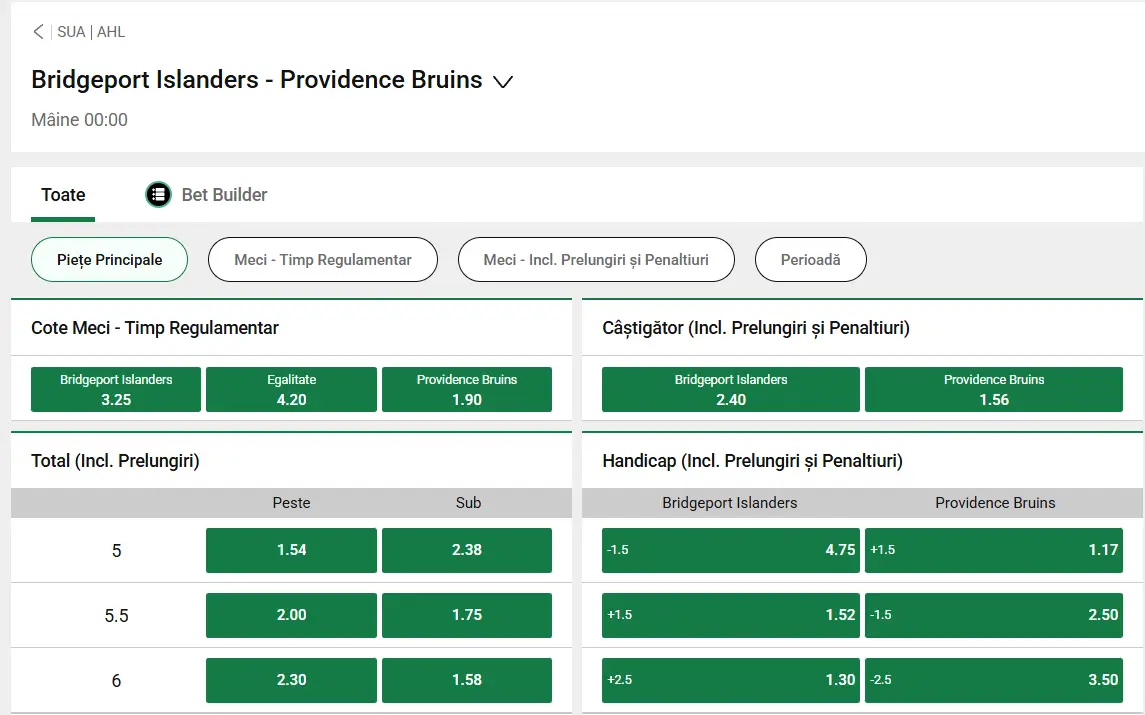
Task: Click Peste 1.54 on total 5
Action: 291,550
